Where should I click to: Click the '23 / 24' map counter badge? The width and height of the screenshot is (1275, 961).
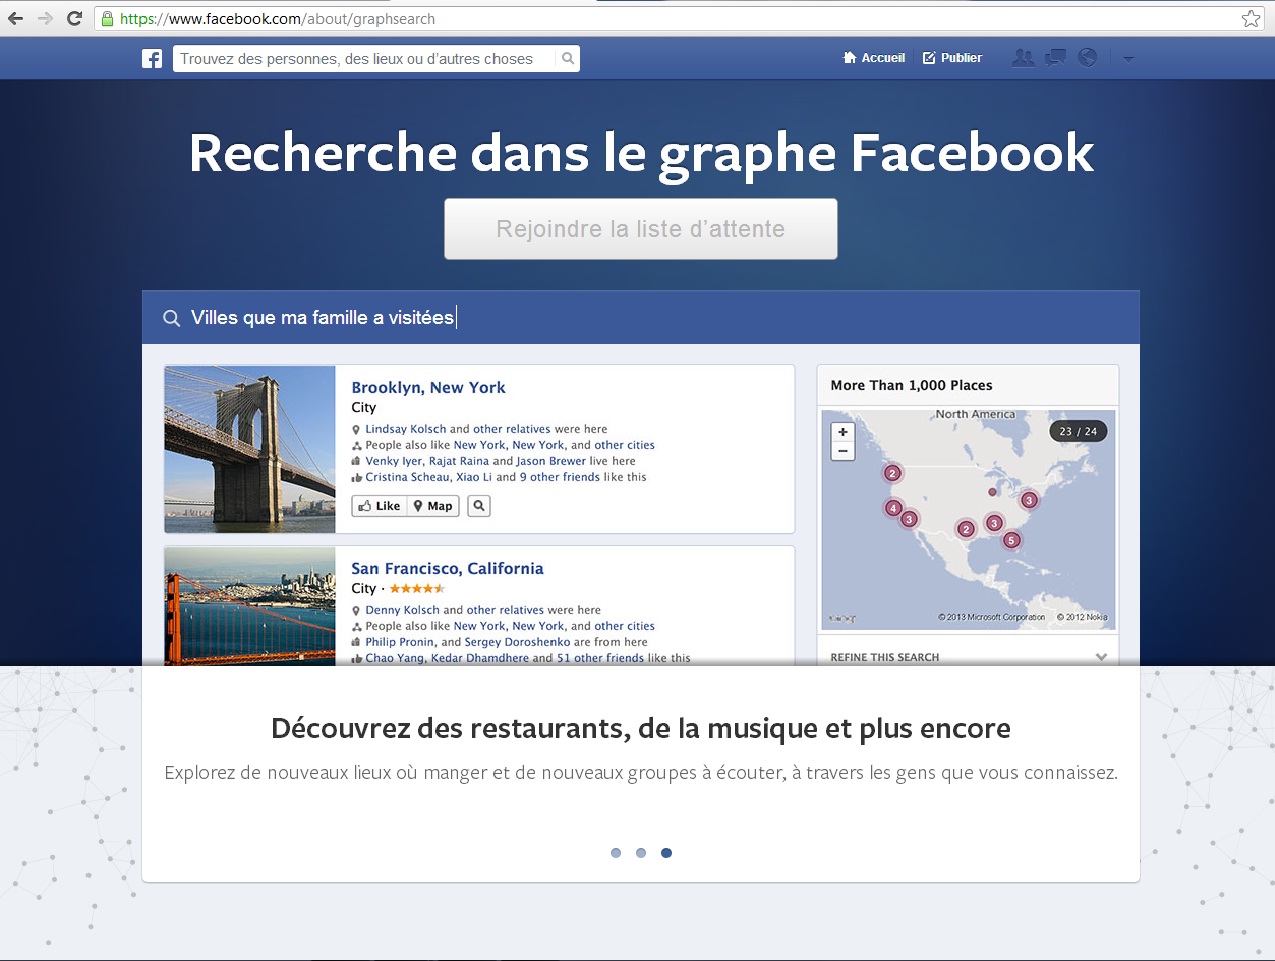(x=1078, y=431)
